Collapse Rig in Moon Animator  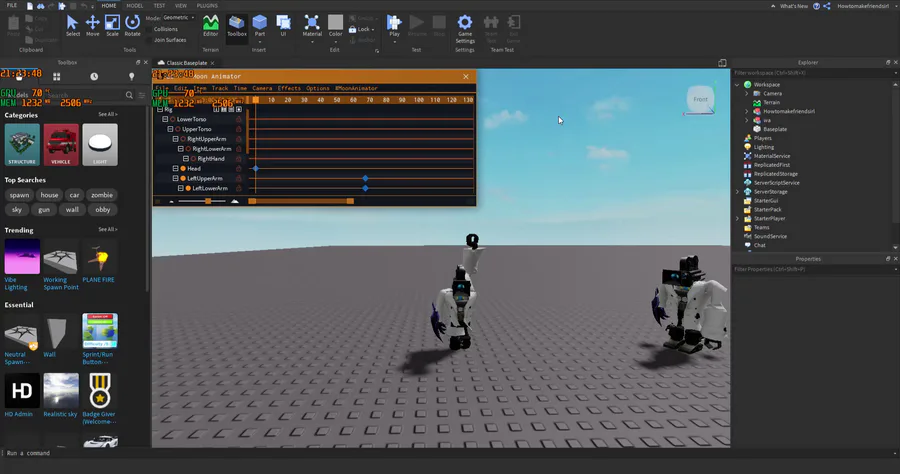click(x=160, y=109)
